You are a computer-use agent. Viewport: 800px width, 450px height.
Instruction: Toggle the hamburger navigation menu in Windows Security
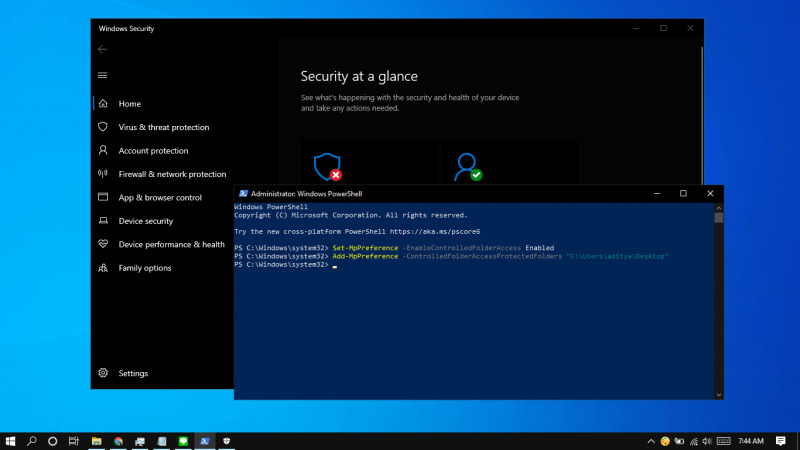pos(103,76)
